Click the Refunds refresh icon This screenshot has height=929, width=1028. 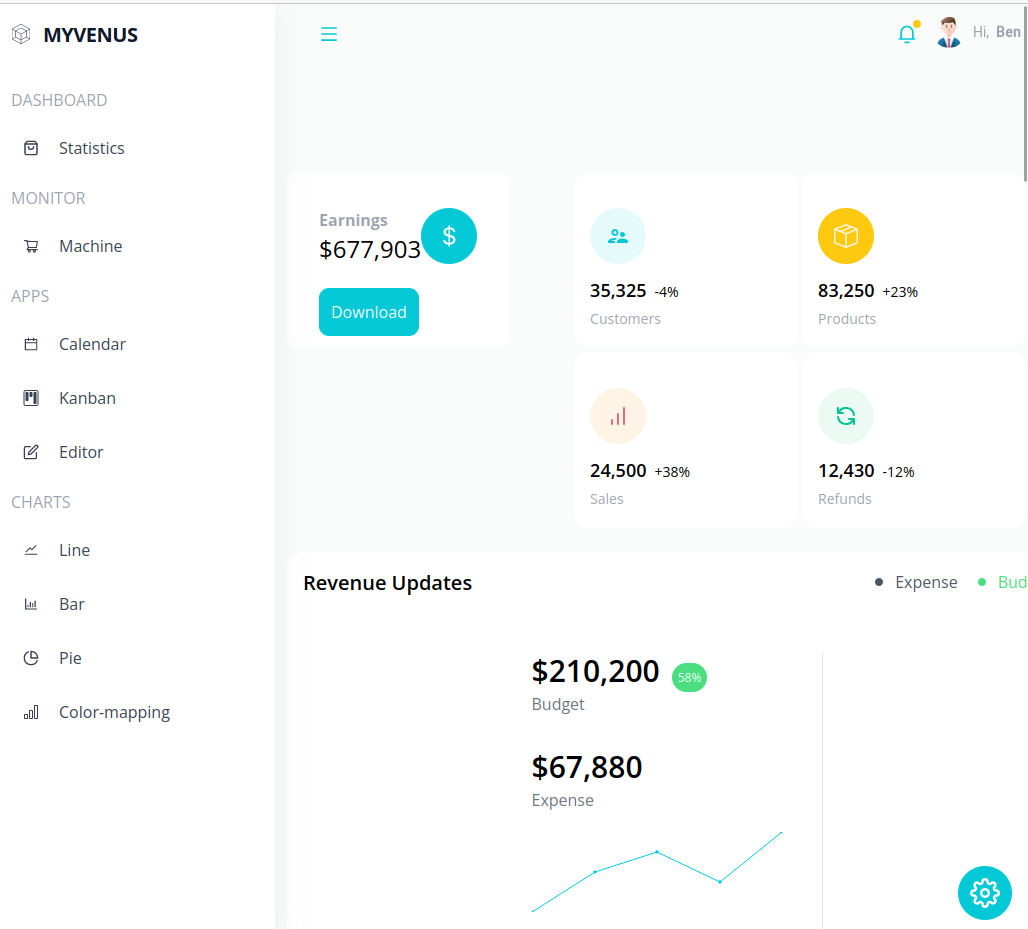pos(846,416)
